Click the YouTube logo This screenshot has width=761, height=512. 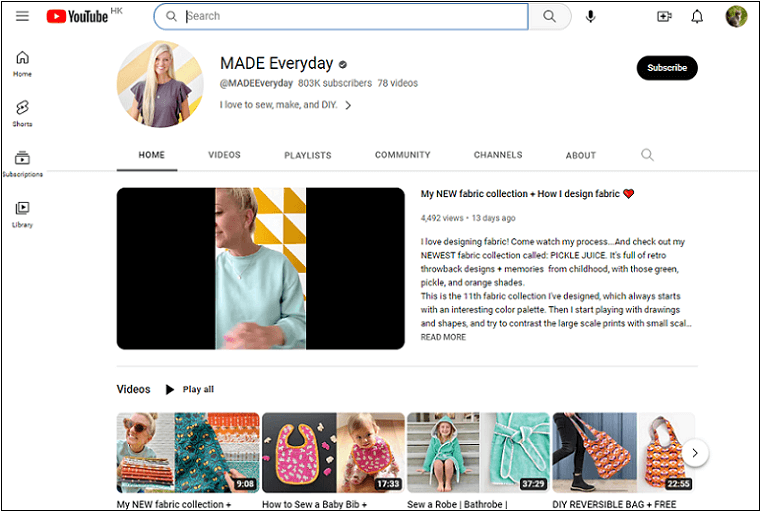pos(78,17)
